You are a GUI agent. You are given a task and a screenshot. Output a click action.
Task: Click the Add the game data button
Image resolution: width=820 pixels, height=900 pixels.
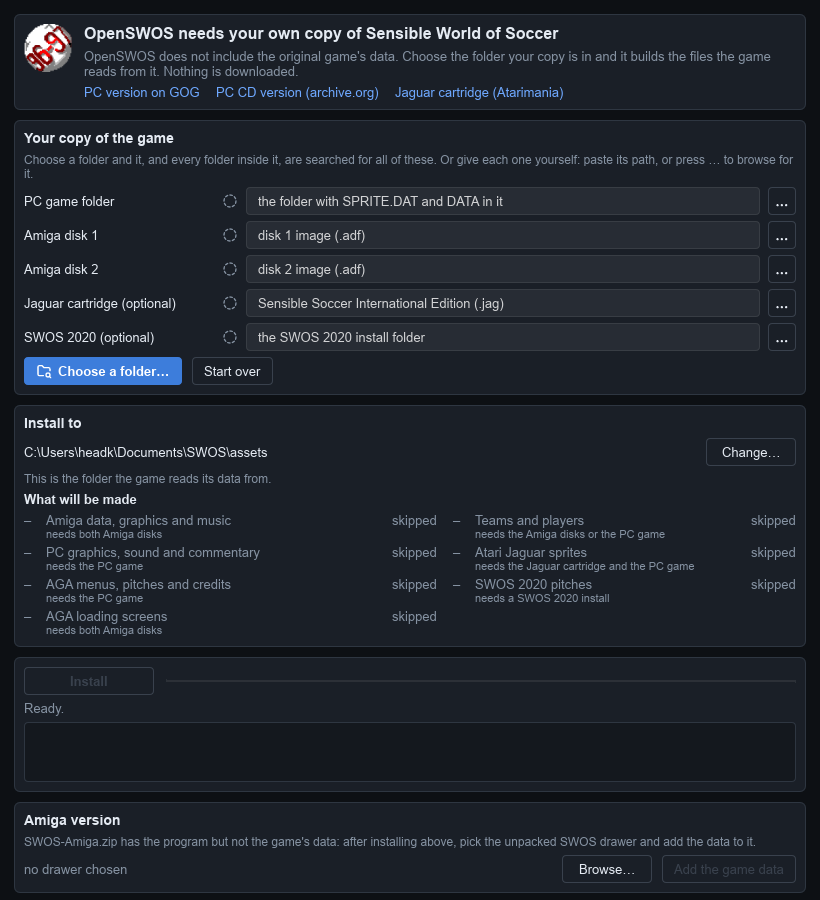coord(729,870)
